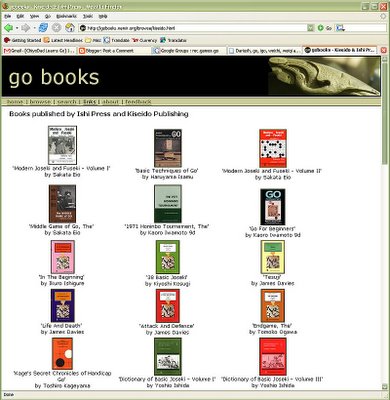Click the forward navigation arrow
Image resolution: width=390 pixels, height=400 pixels.
click(26, 28)
